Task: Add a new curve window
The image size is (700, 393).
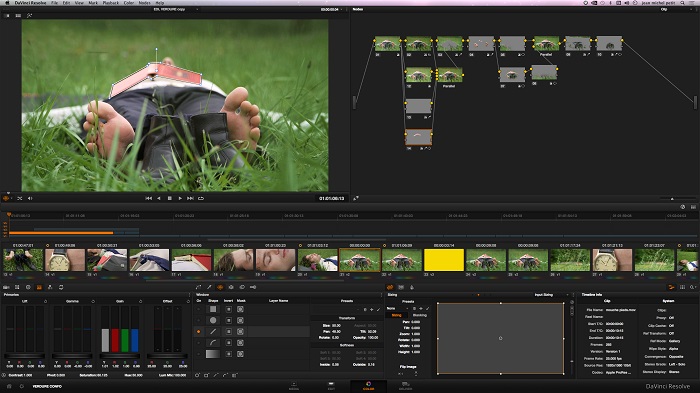Action: [x=225, y=375]
